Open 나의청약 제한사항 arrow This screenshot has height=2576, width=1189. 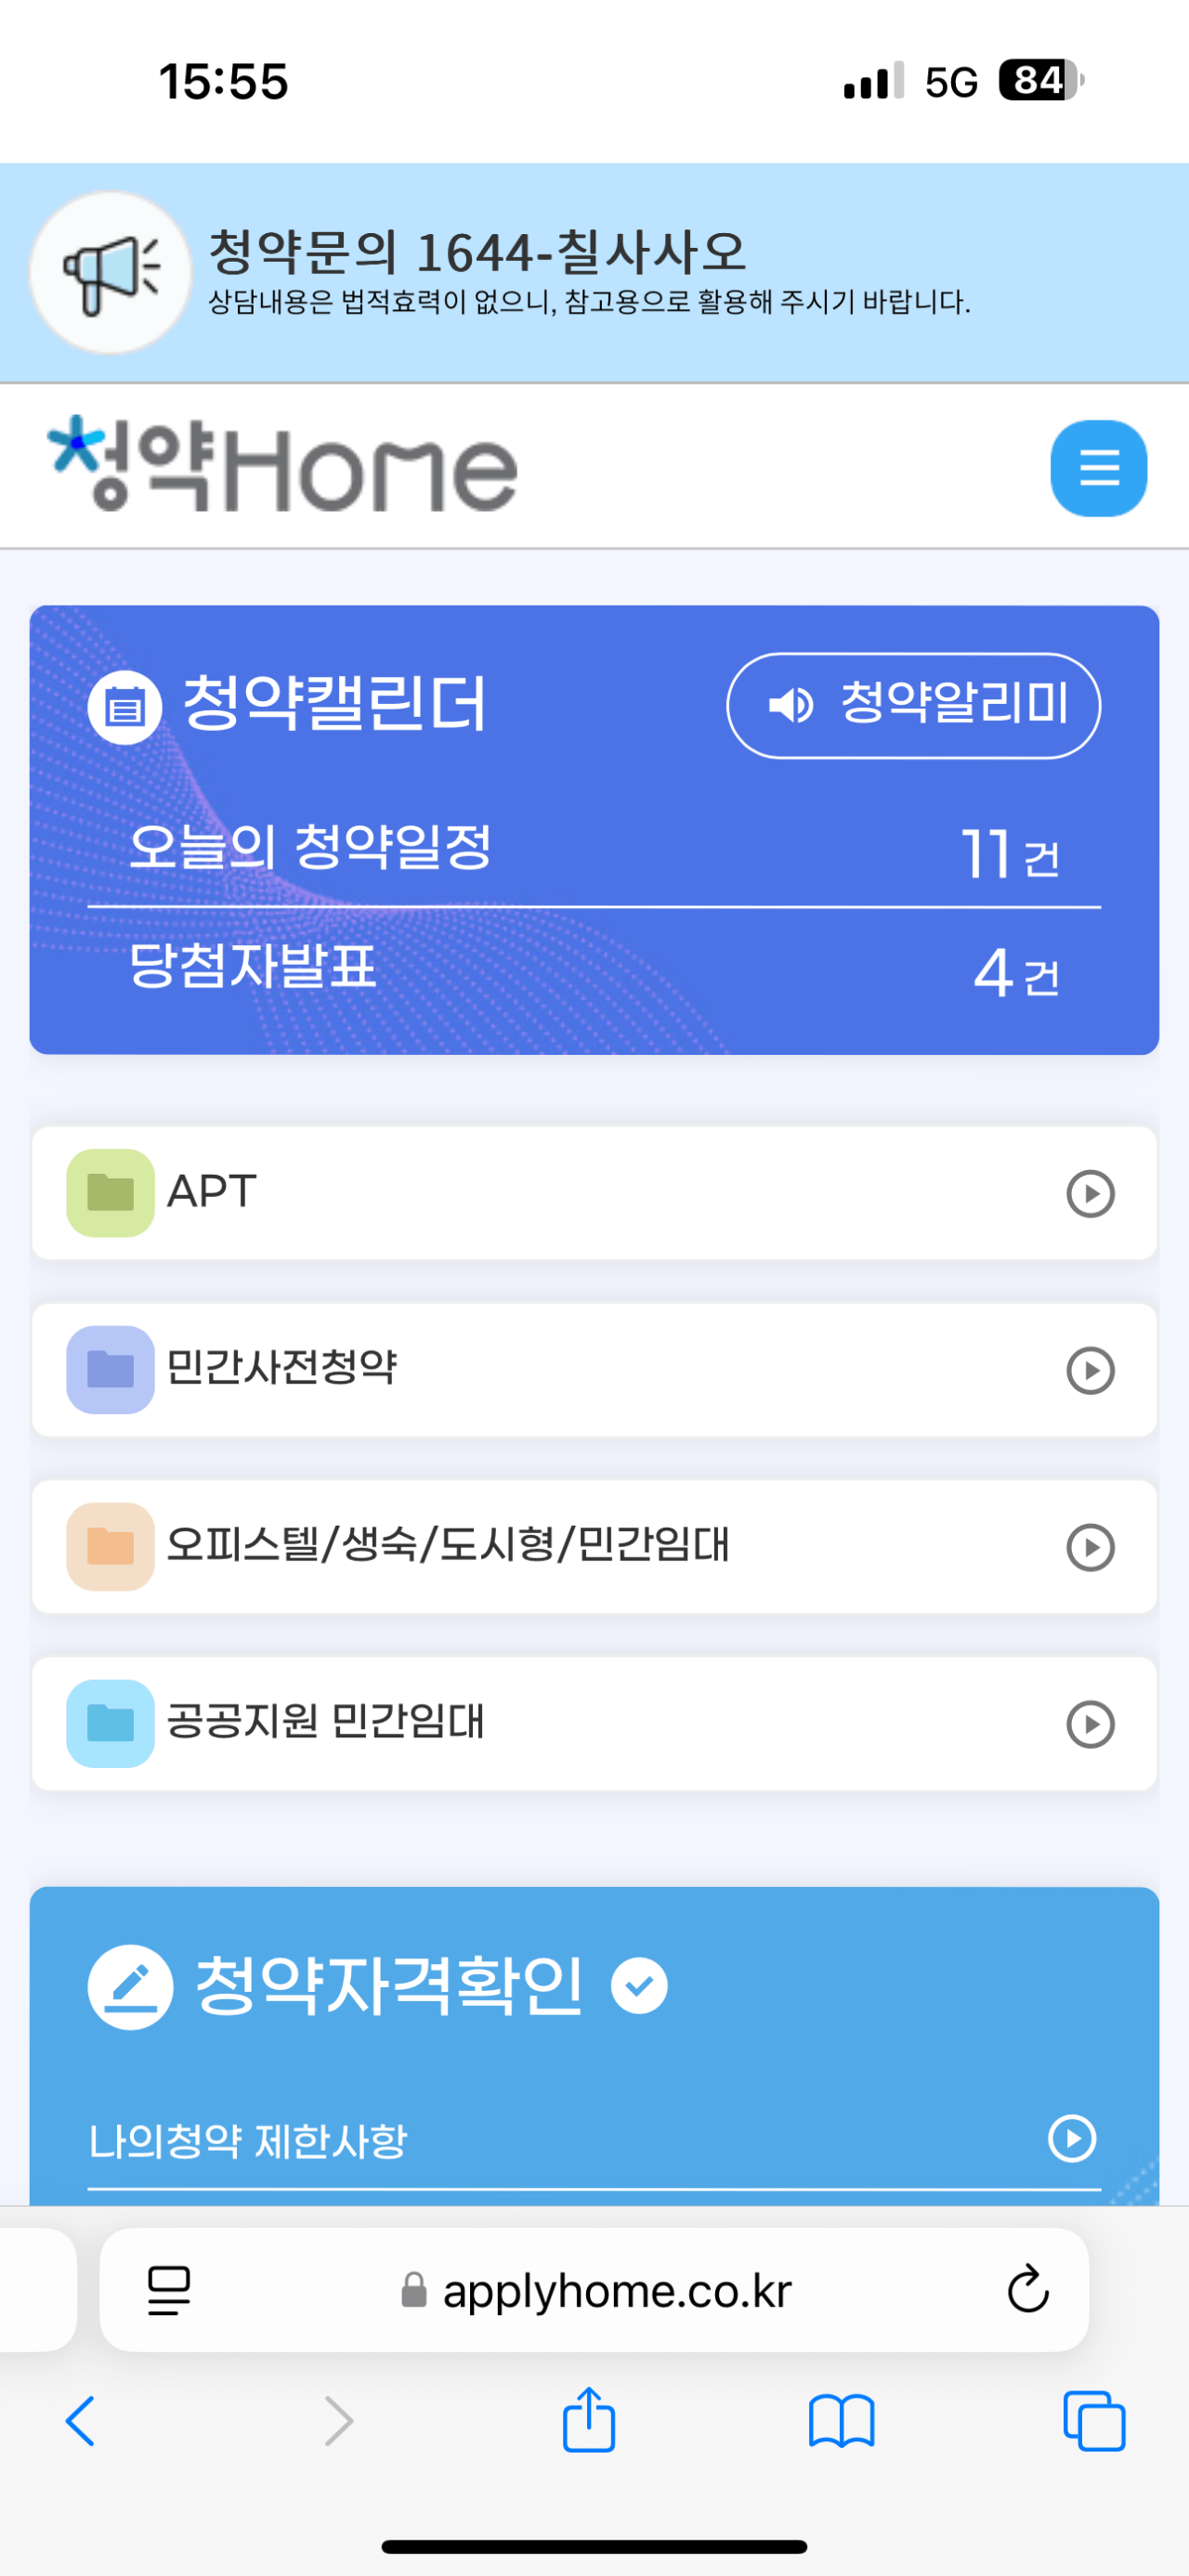pos(1072,2138)
